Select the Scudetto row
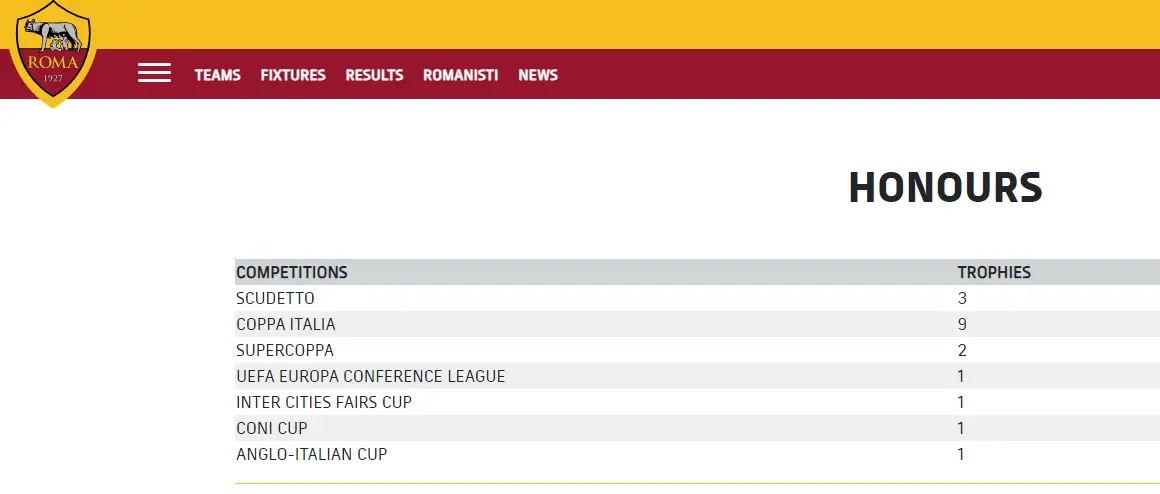 (x=275, y=298)
